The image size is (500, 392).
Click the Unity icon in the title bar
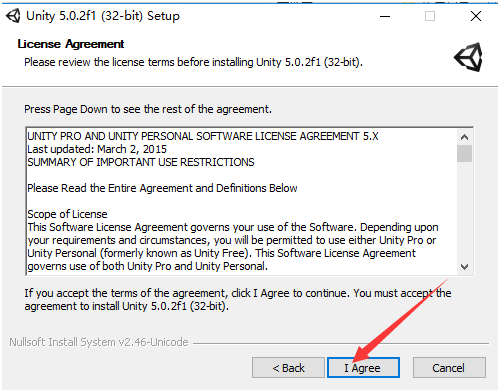click(x=13, y=16)
